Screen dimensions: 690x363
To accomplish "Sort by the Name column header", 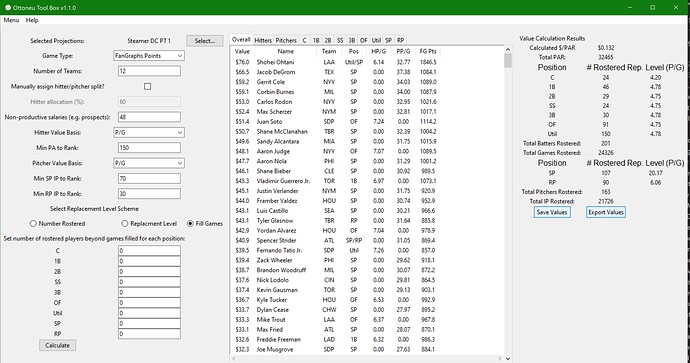I will (x=285, y=51).
